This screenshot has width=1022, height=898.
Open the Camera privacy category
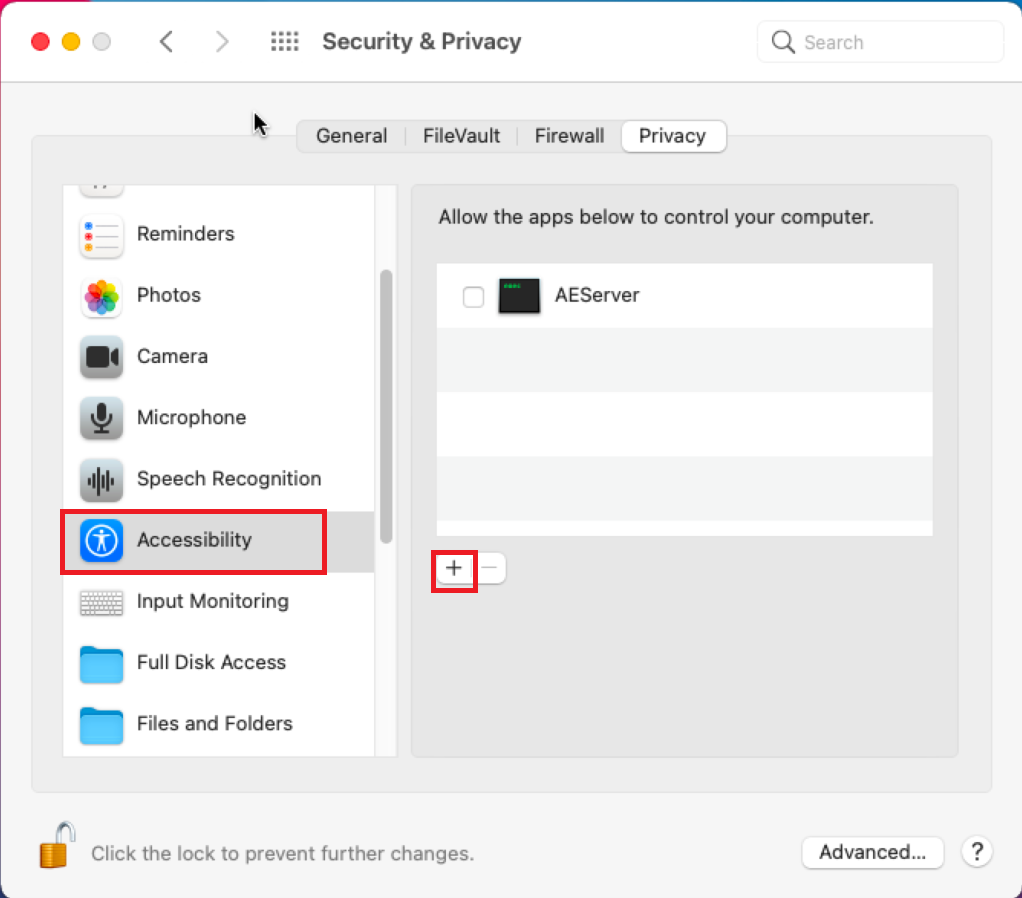[218, 356]
